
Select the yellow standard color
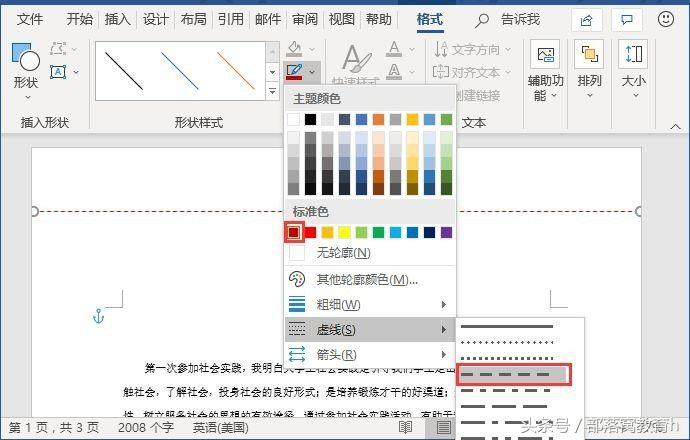coord(344,232)
